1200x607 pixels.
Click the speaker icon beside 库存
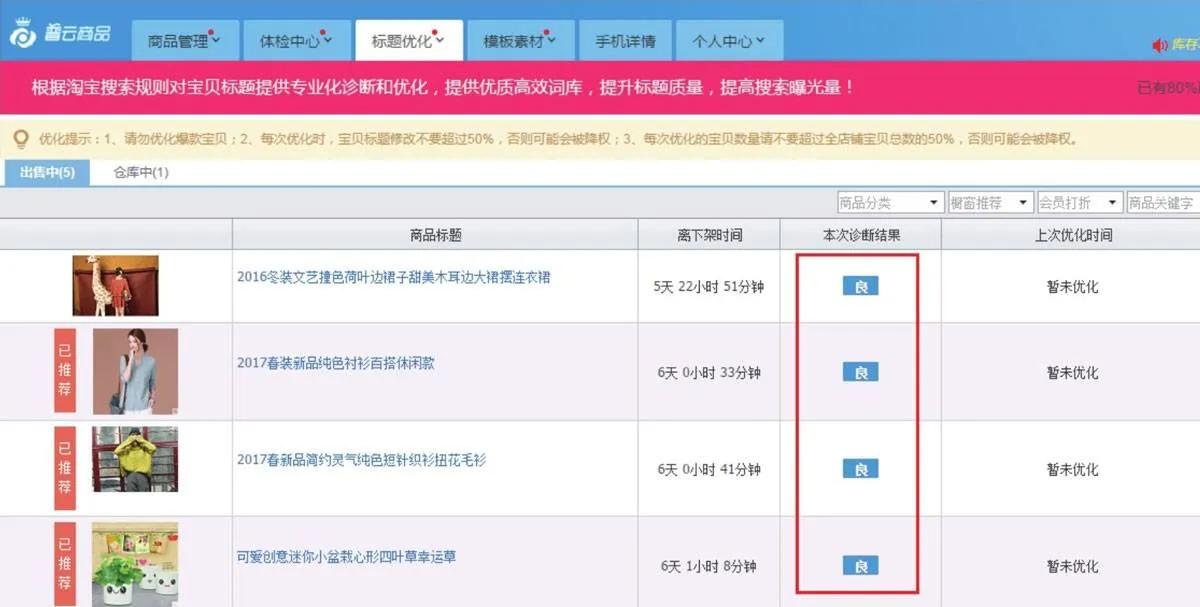[x=1158, y=46]
